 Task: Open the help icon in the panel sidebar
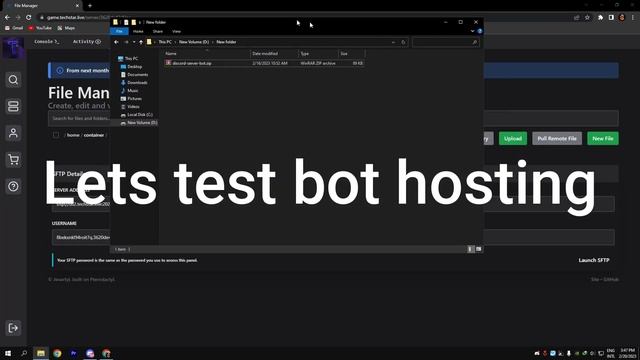(13, 186)
